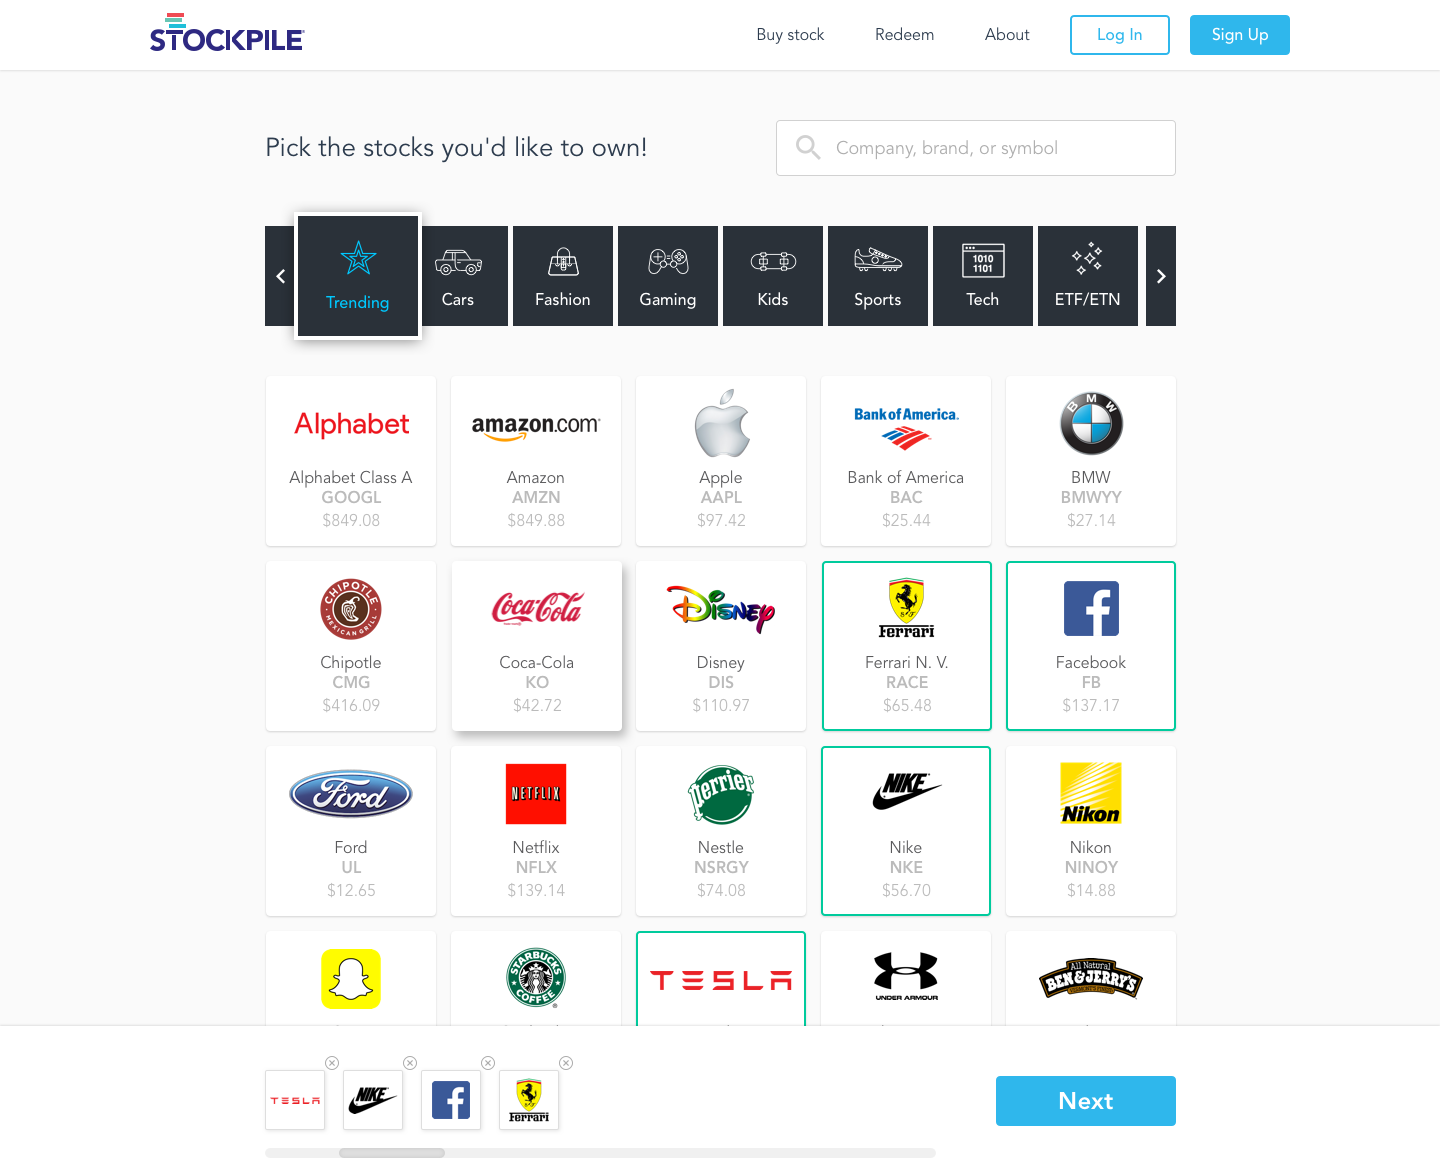
Task: Focus the company, brand, or symbol search field
Action: 976,148
